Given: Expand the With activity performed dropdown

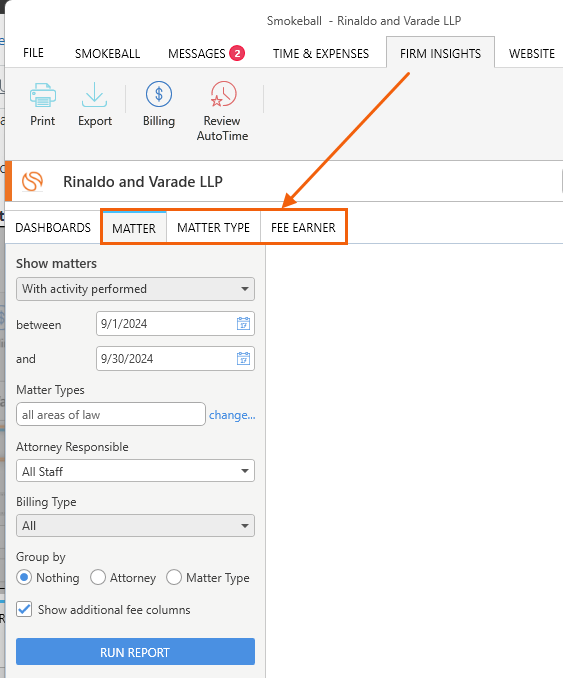Looking at the screenshot, I should (135, 289).
